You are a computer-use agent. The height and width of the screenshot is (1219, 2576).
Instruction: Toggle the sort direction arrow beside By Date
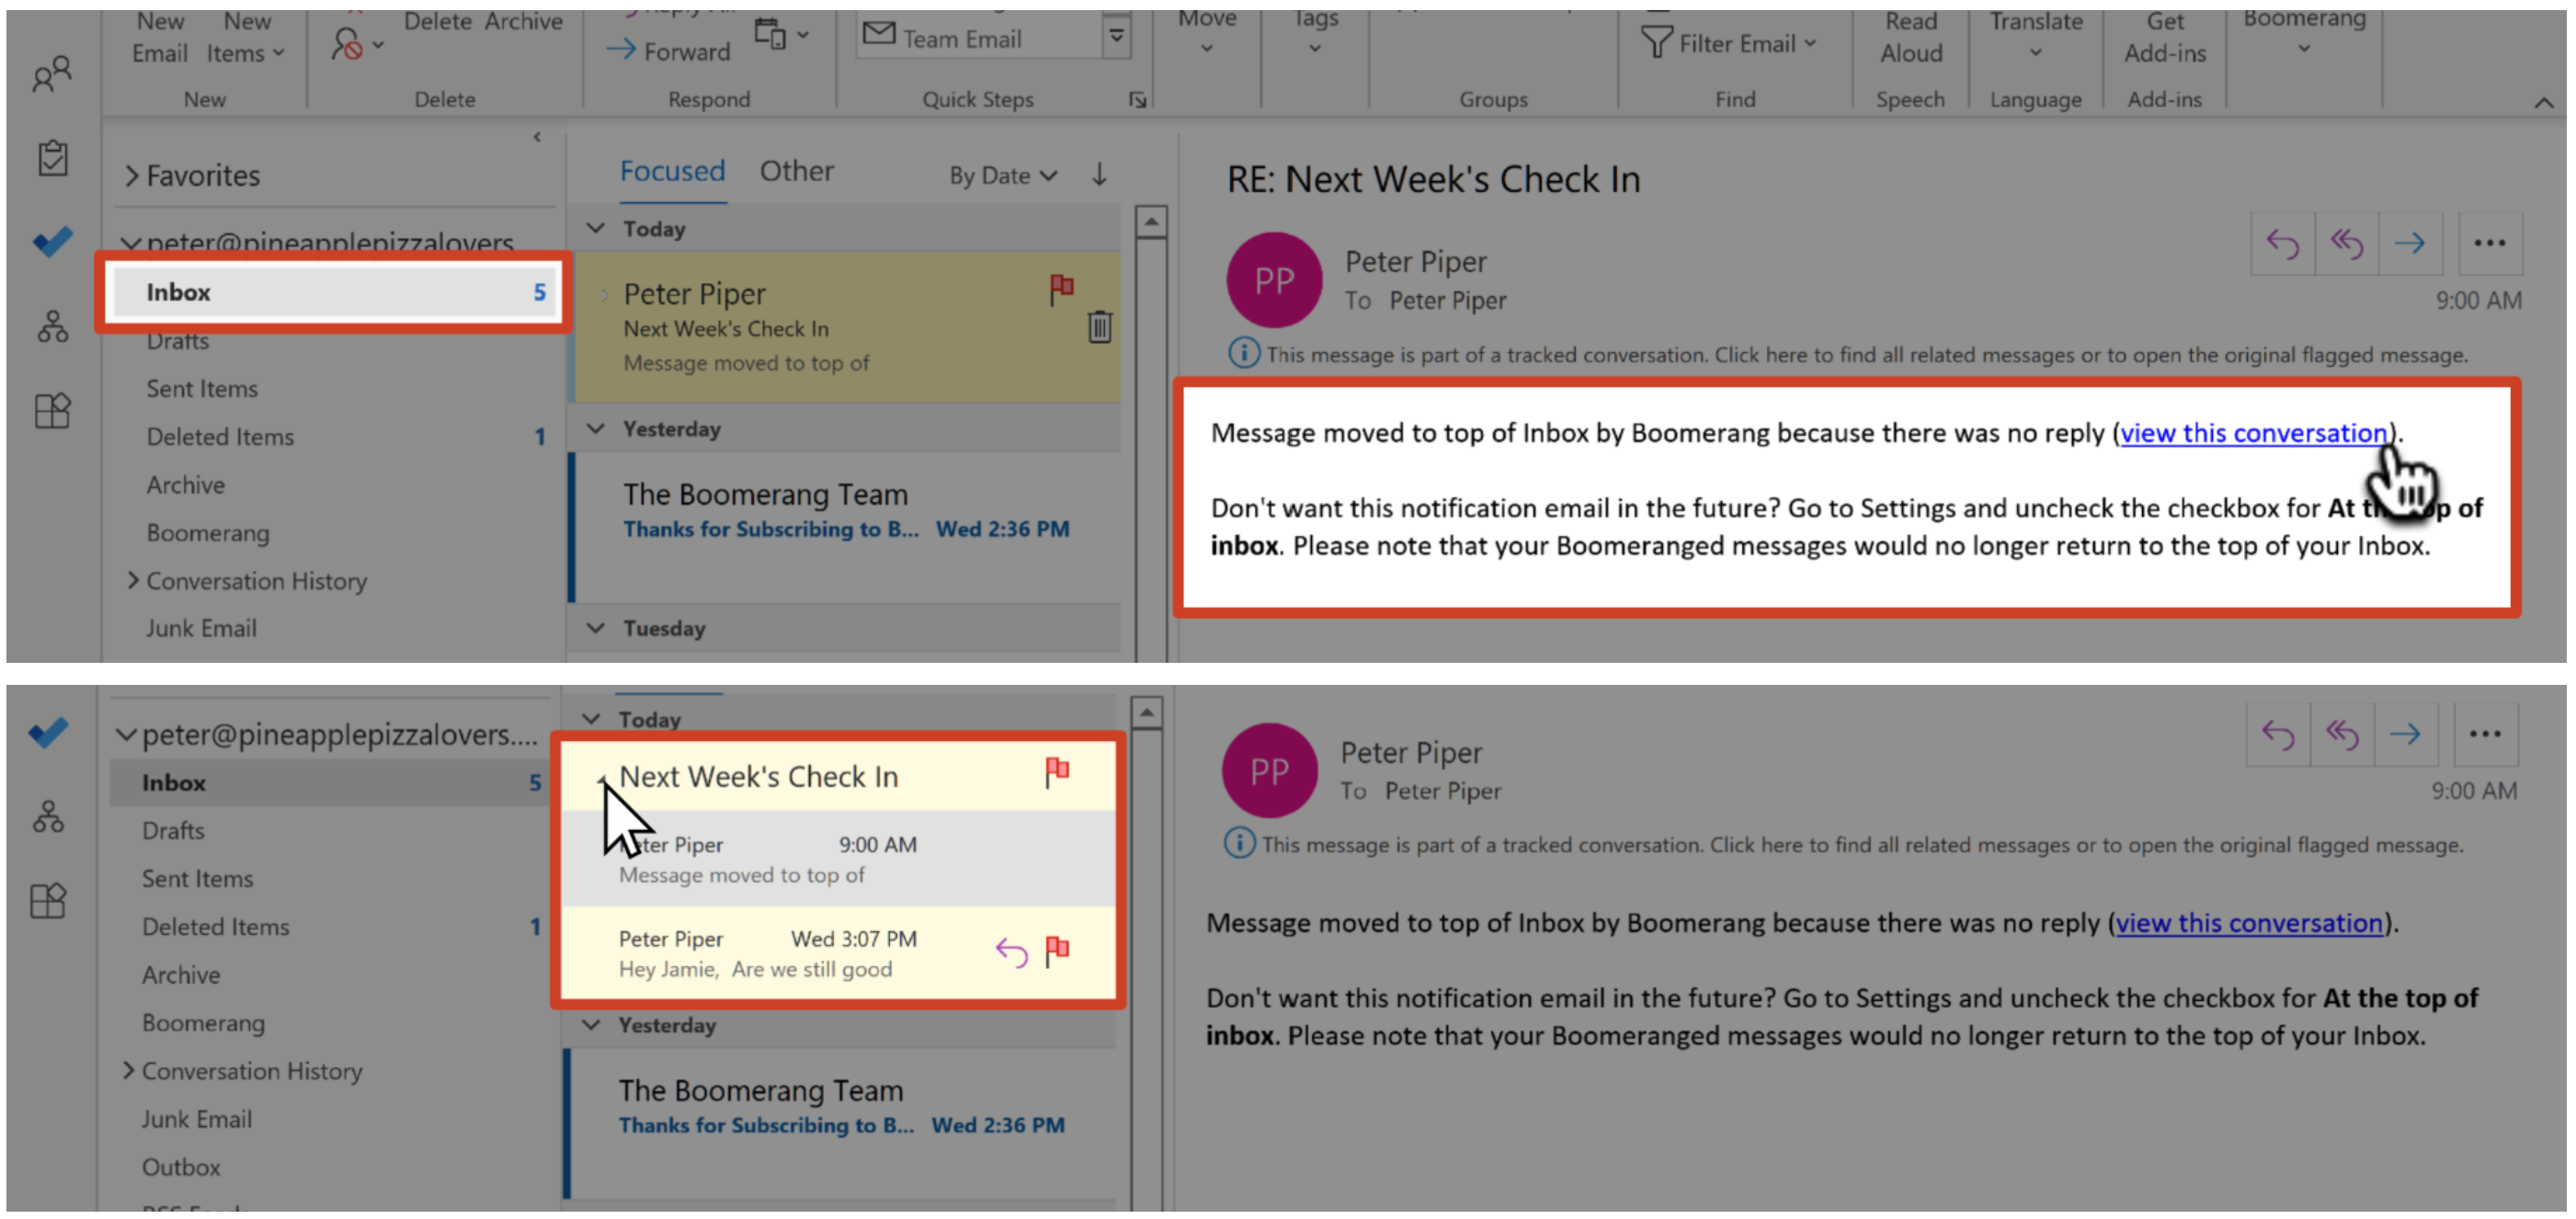coord(1098,174)
